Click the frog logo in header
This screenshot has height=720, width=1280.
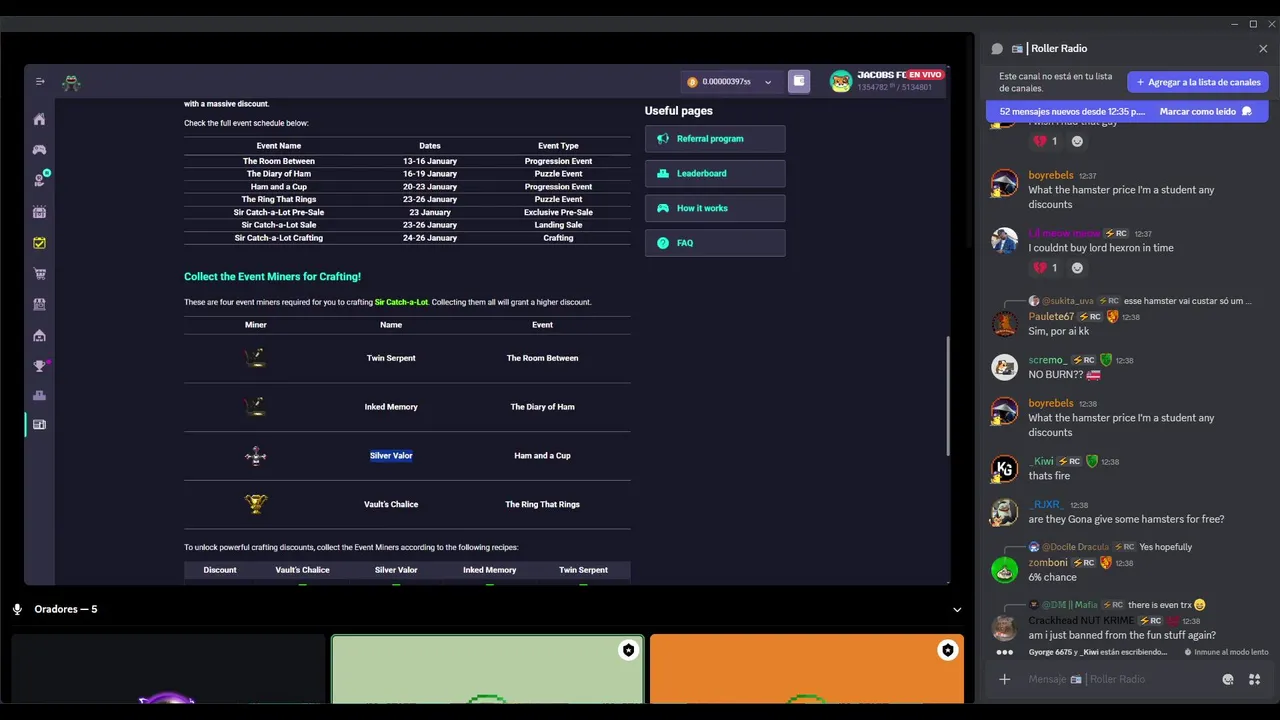click(71, 83)
